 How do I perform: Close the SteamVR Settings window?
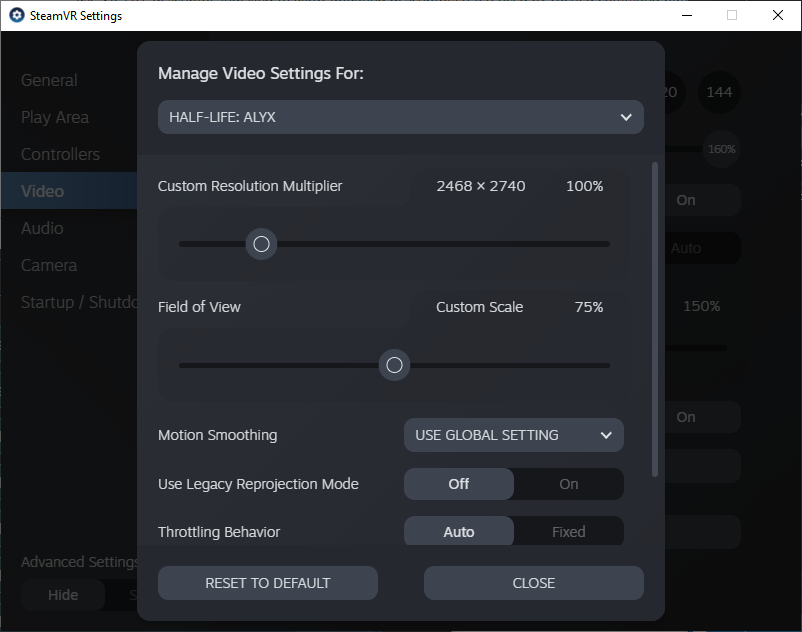778,15
